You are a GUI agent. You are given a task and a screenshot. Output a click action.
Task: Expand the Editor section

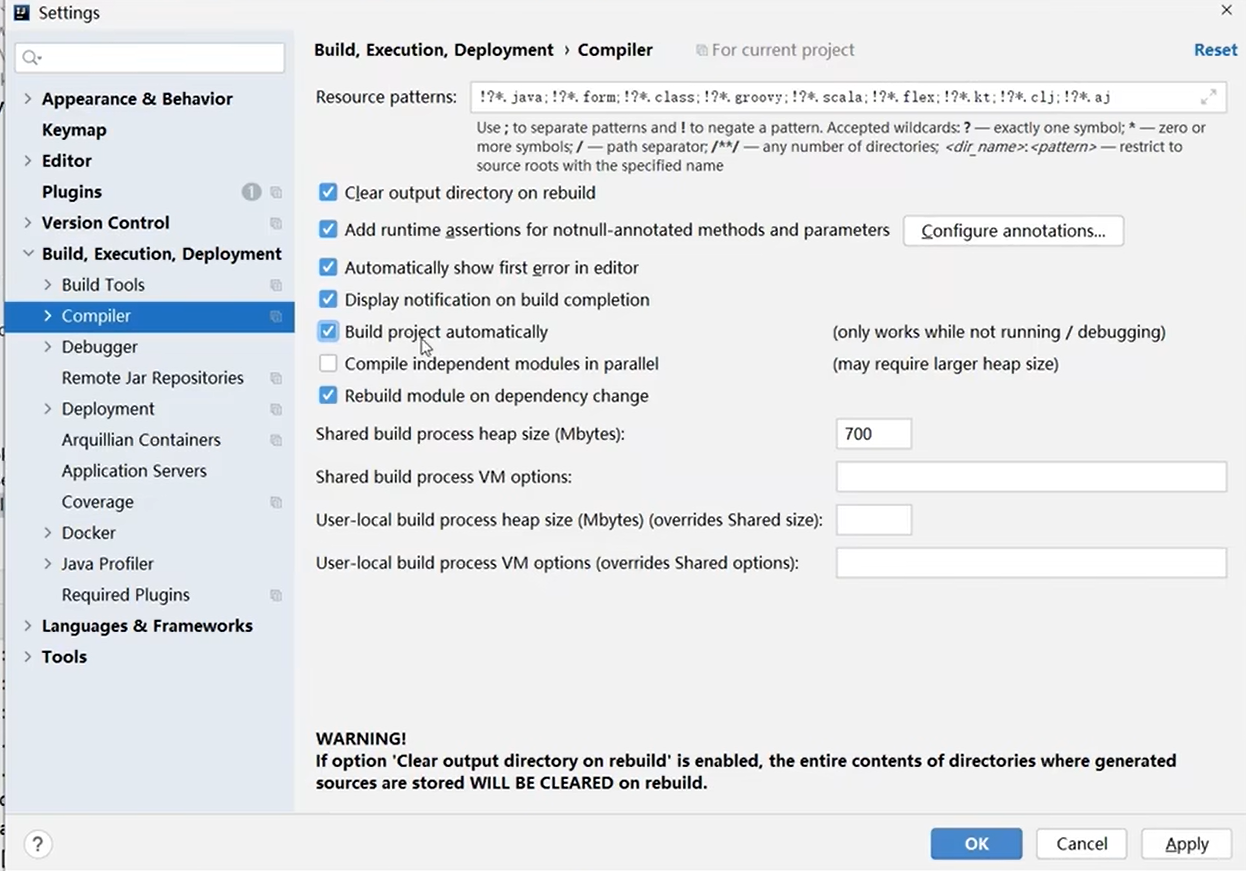pos(27,160)
